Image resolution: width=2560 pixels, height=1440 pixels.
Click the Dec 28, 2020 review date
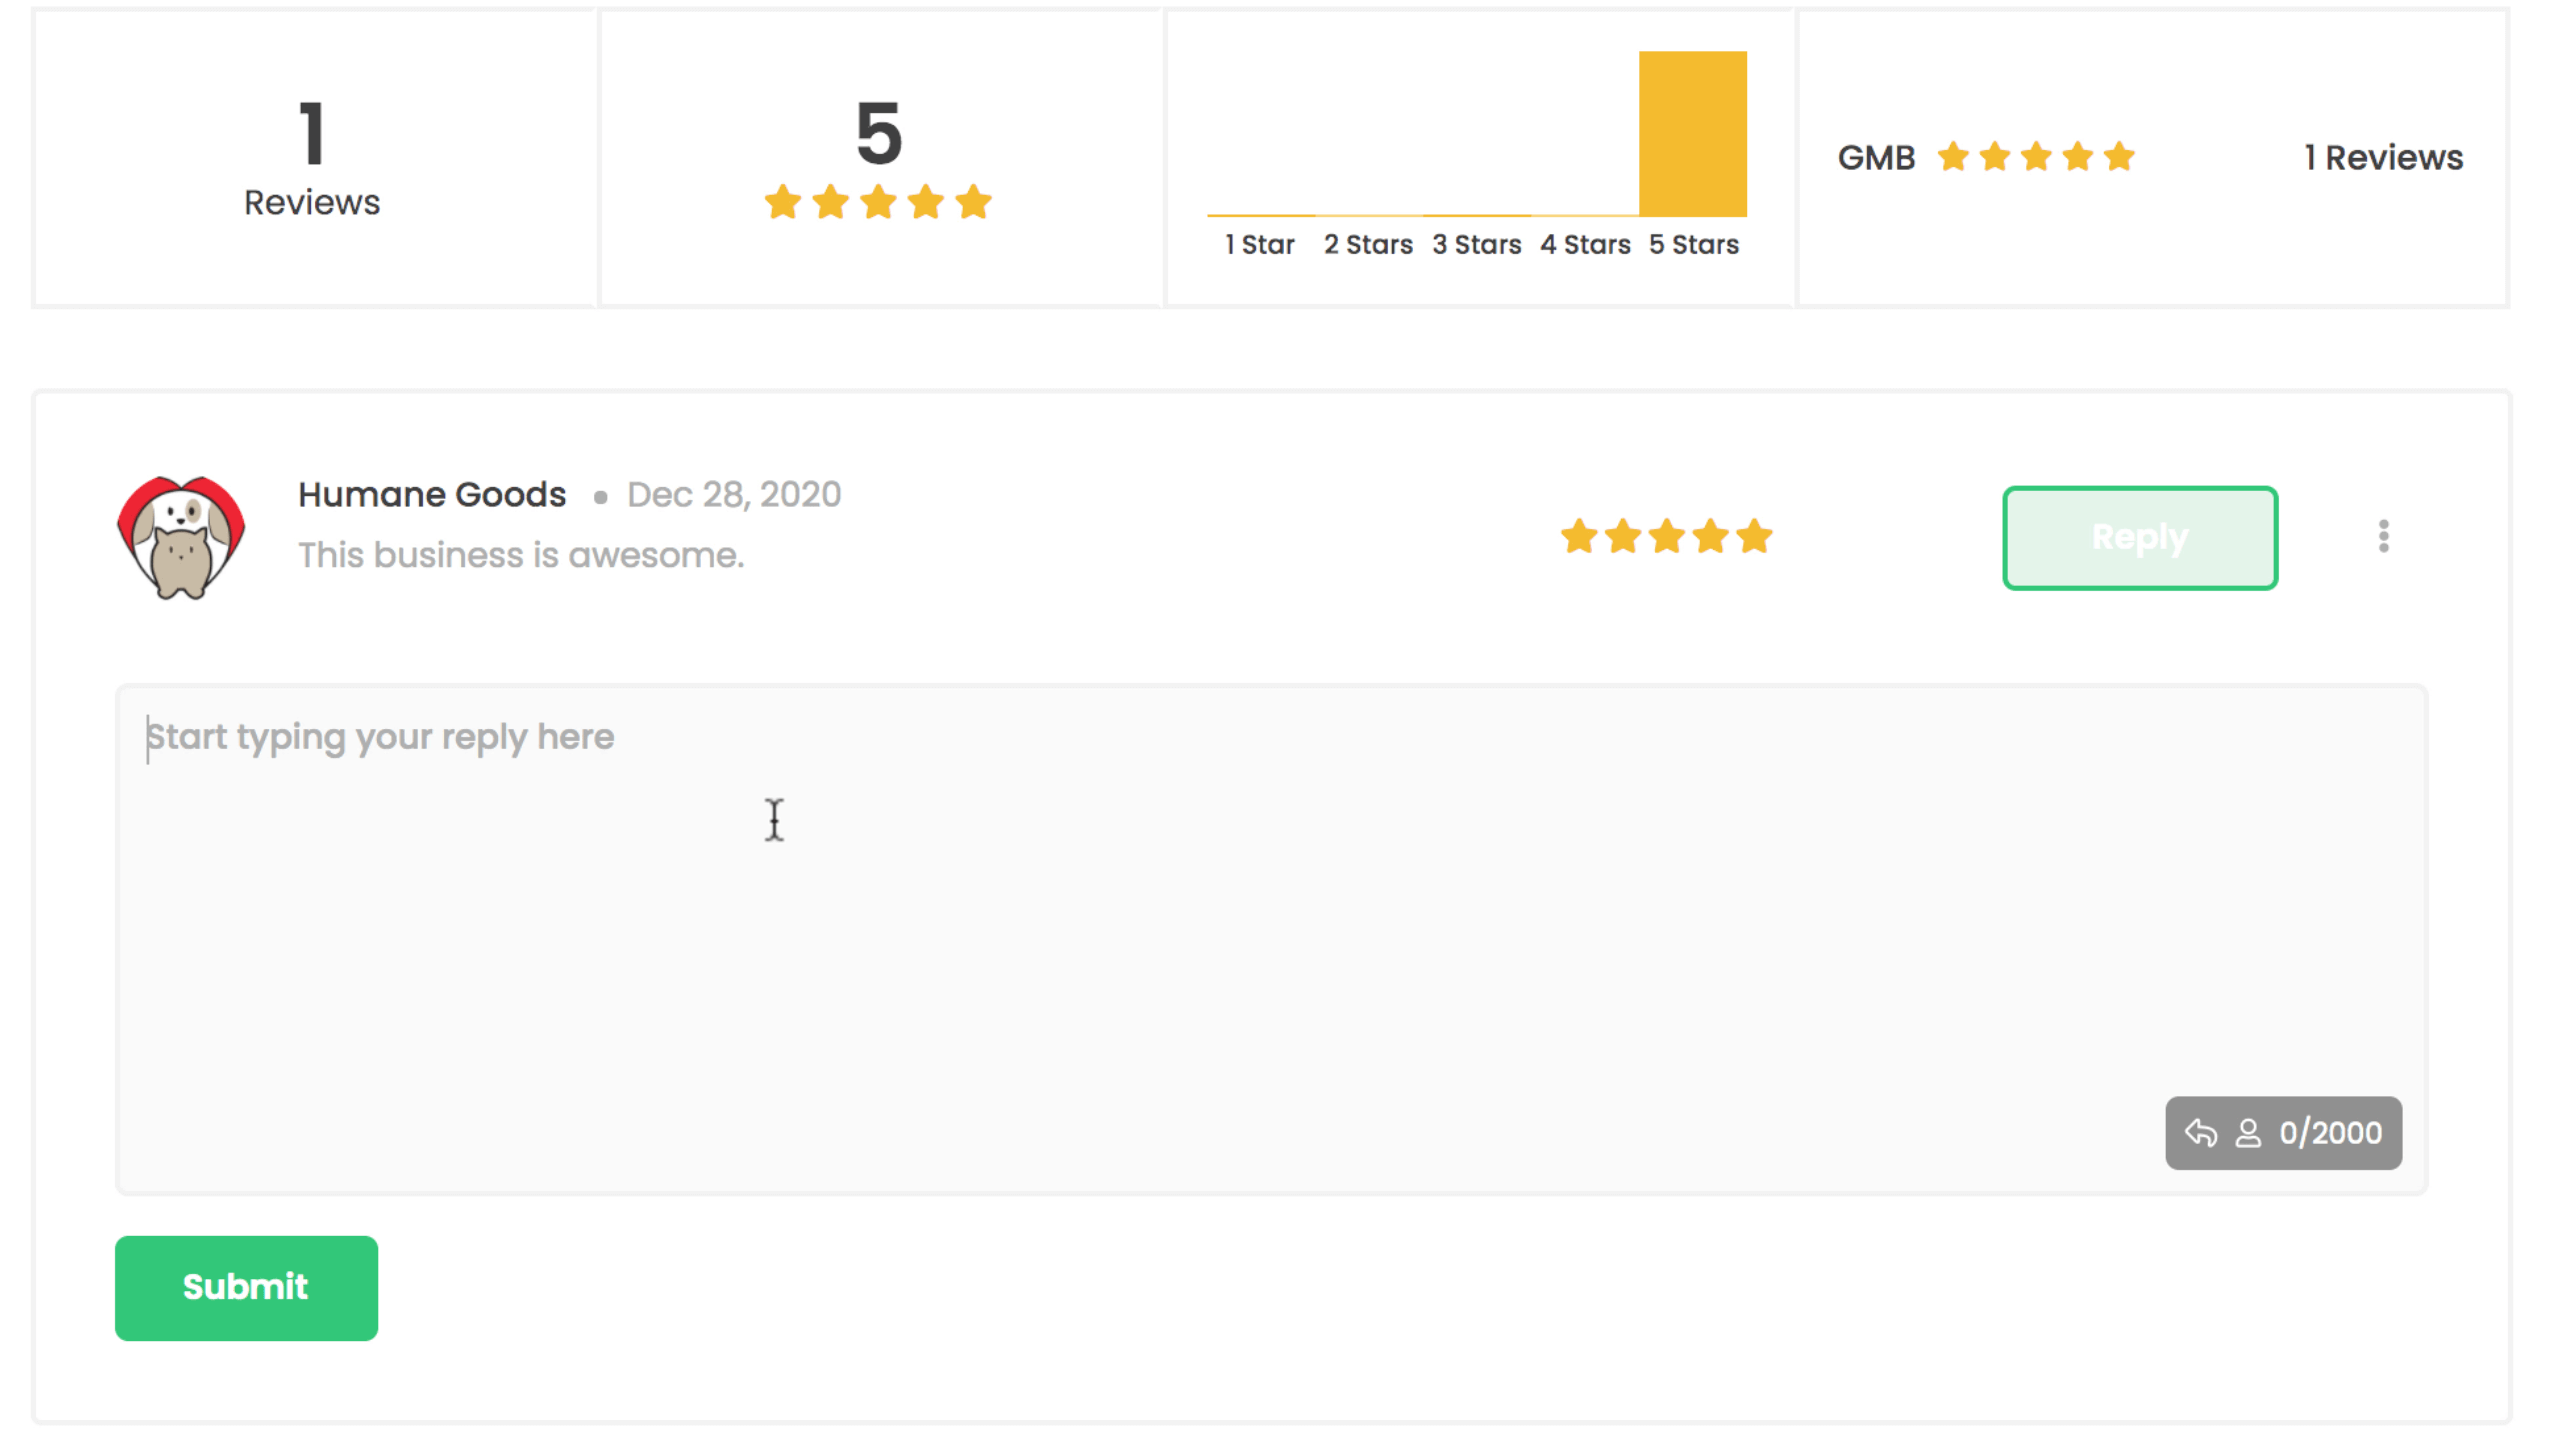tap(734, 494)
